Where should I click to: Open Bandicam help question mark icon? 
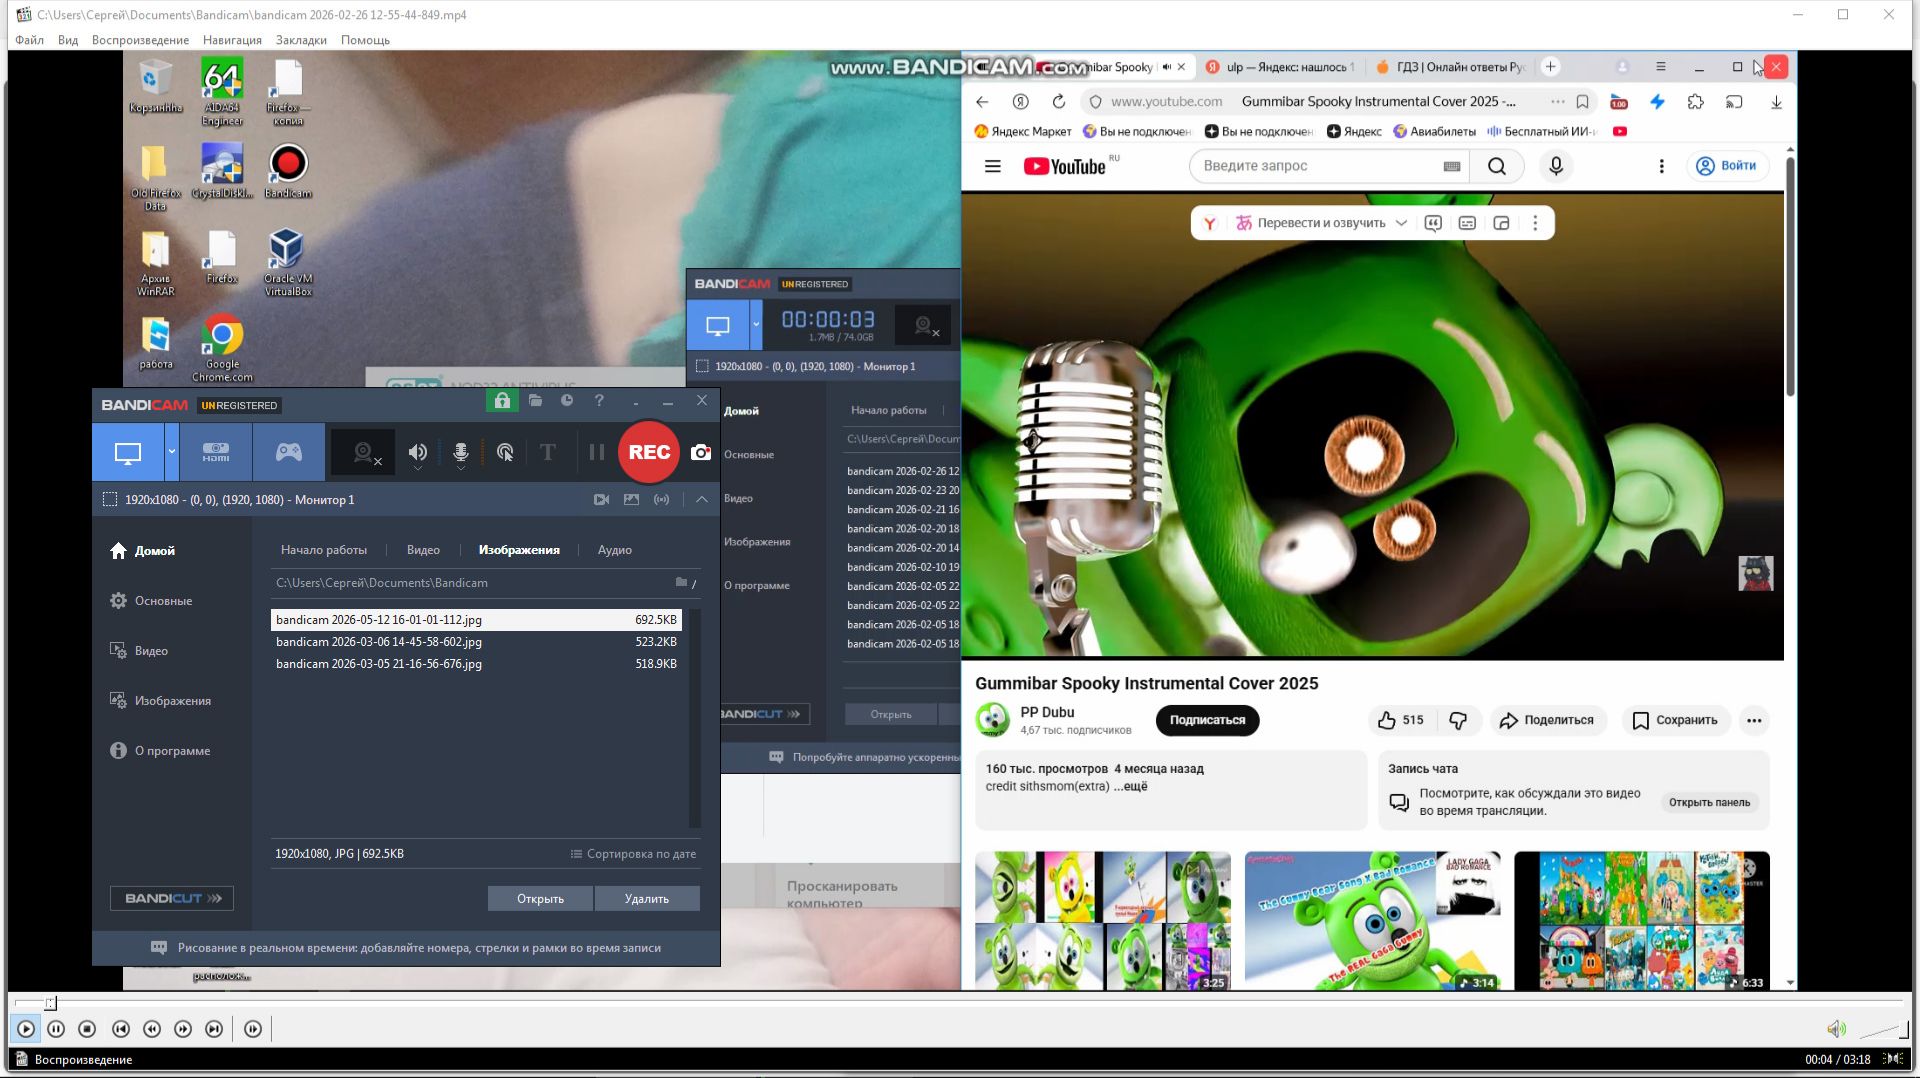click(599, 401)
